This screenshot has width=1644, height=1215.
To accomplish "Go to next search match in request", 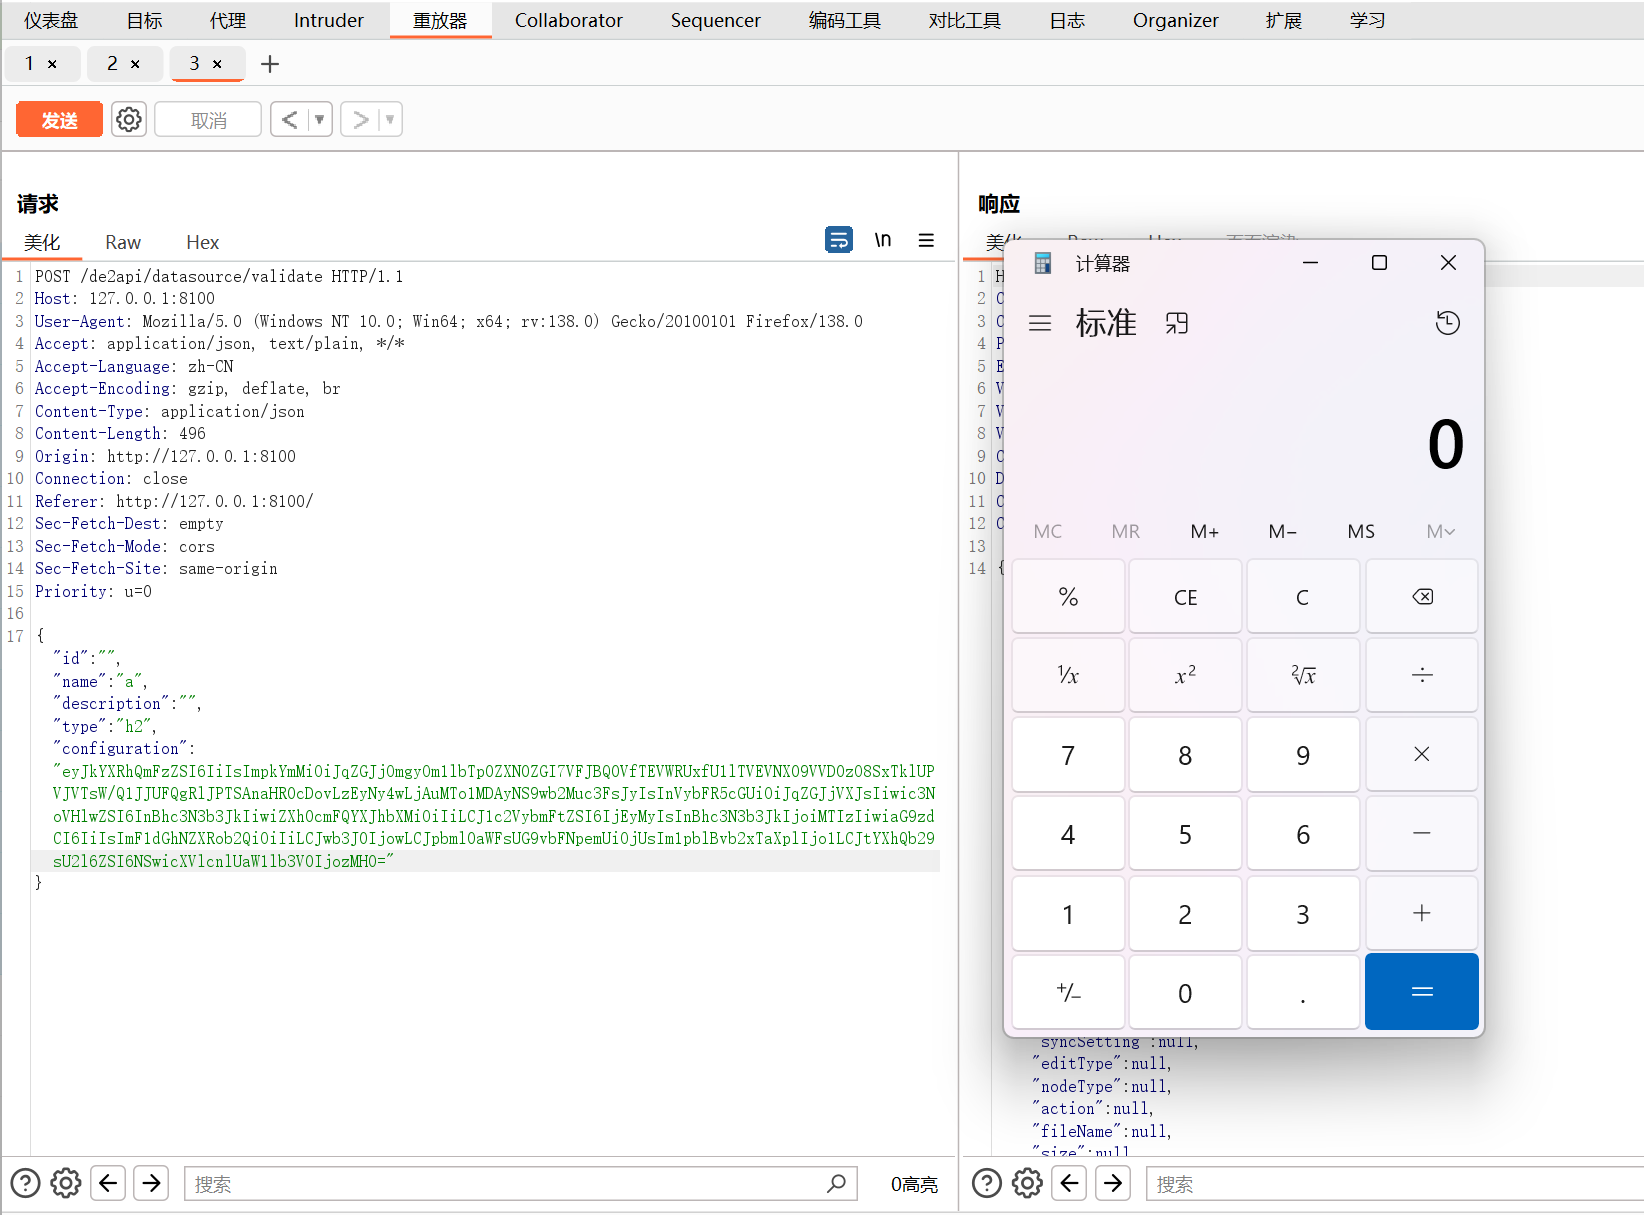I will point(151,1183).
